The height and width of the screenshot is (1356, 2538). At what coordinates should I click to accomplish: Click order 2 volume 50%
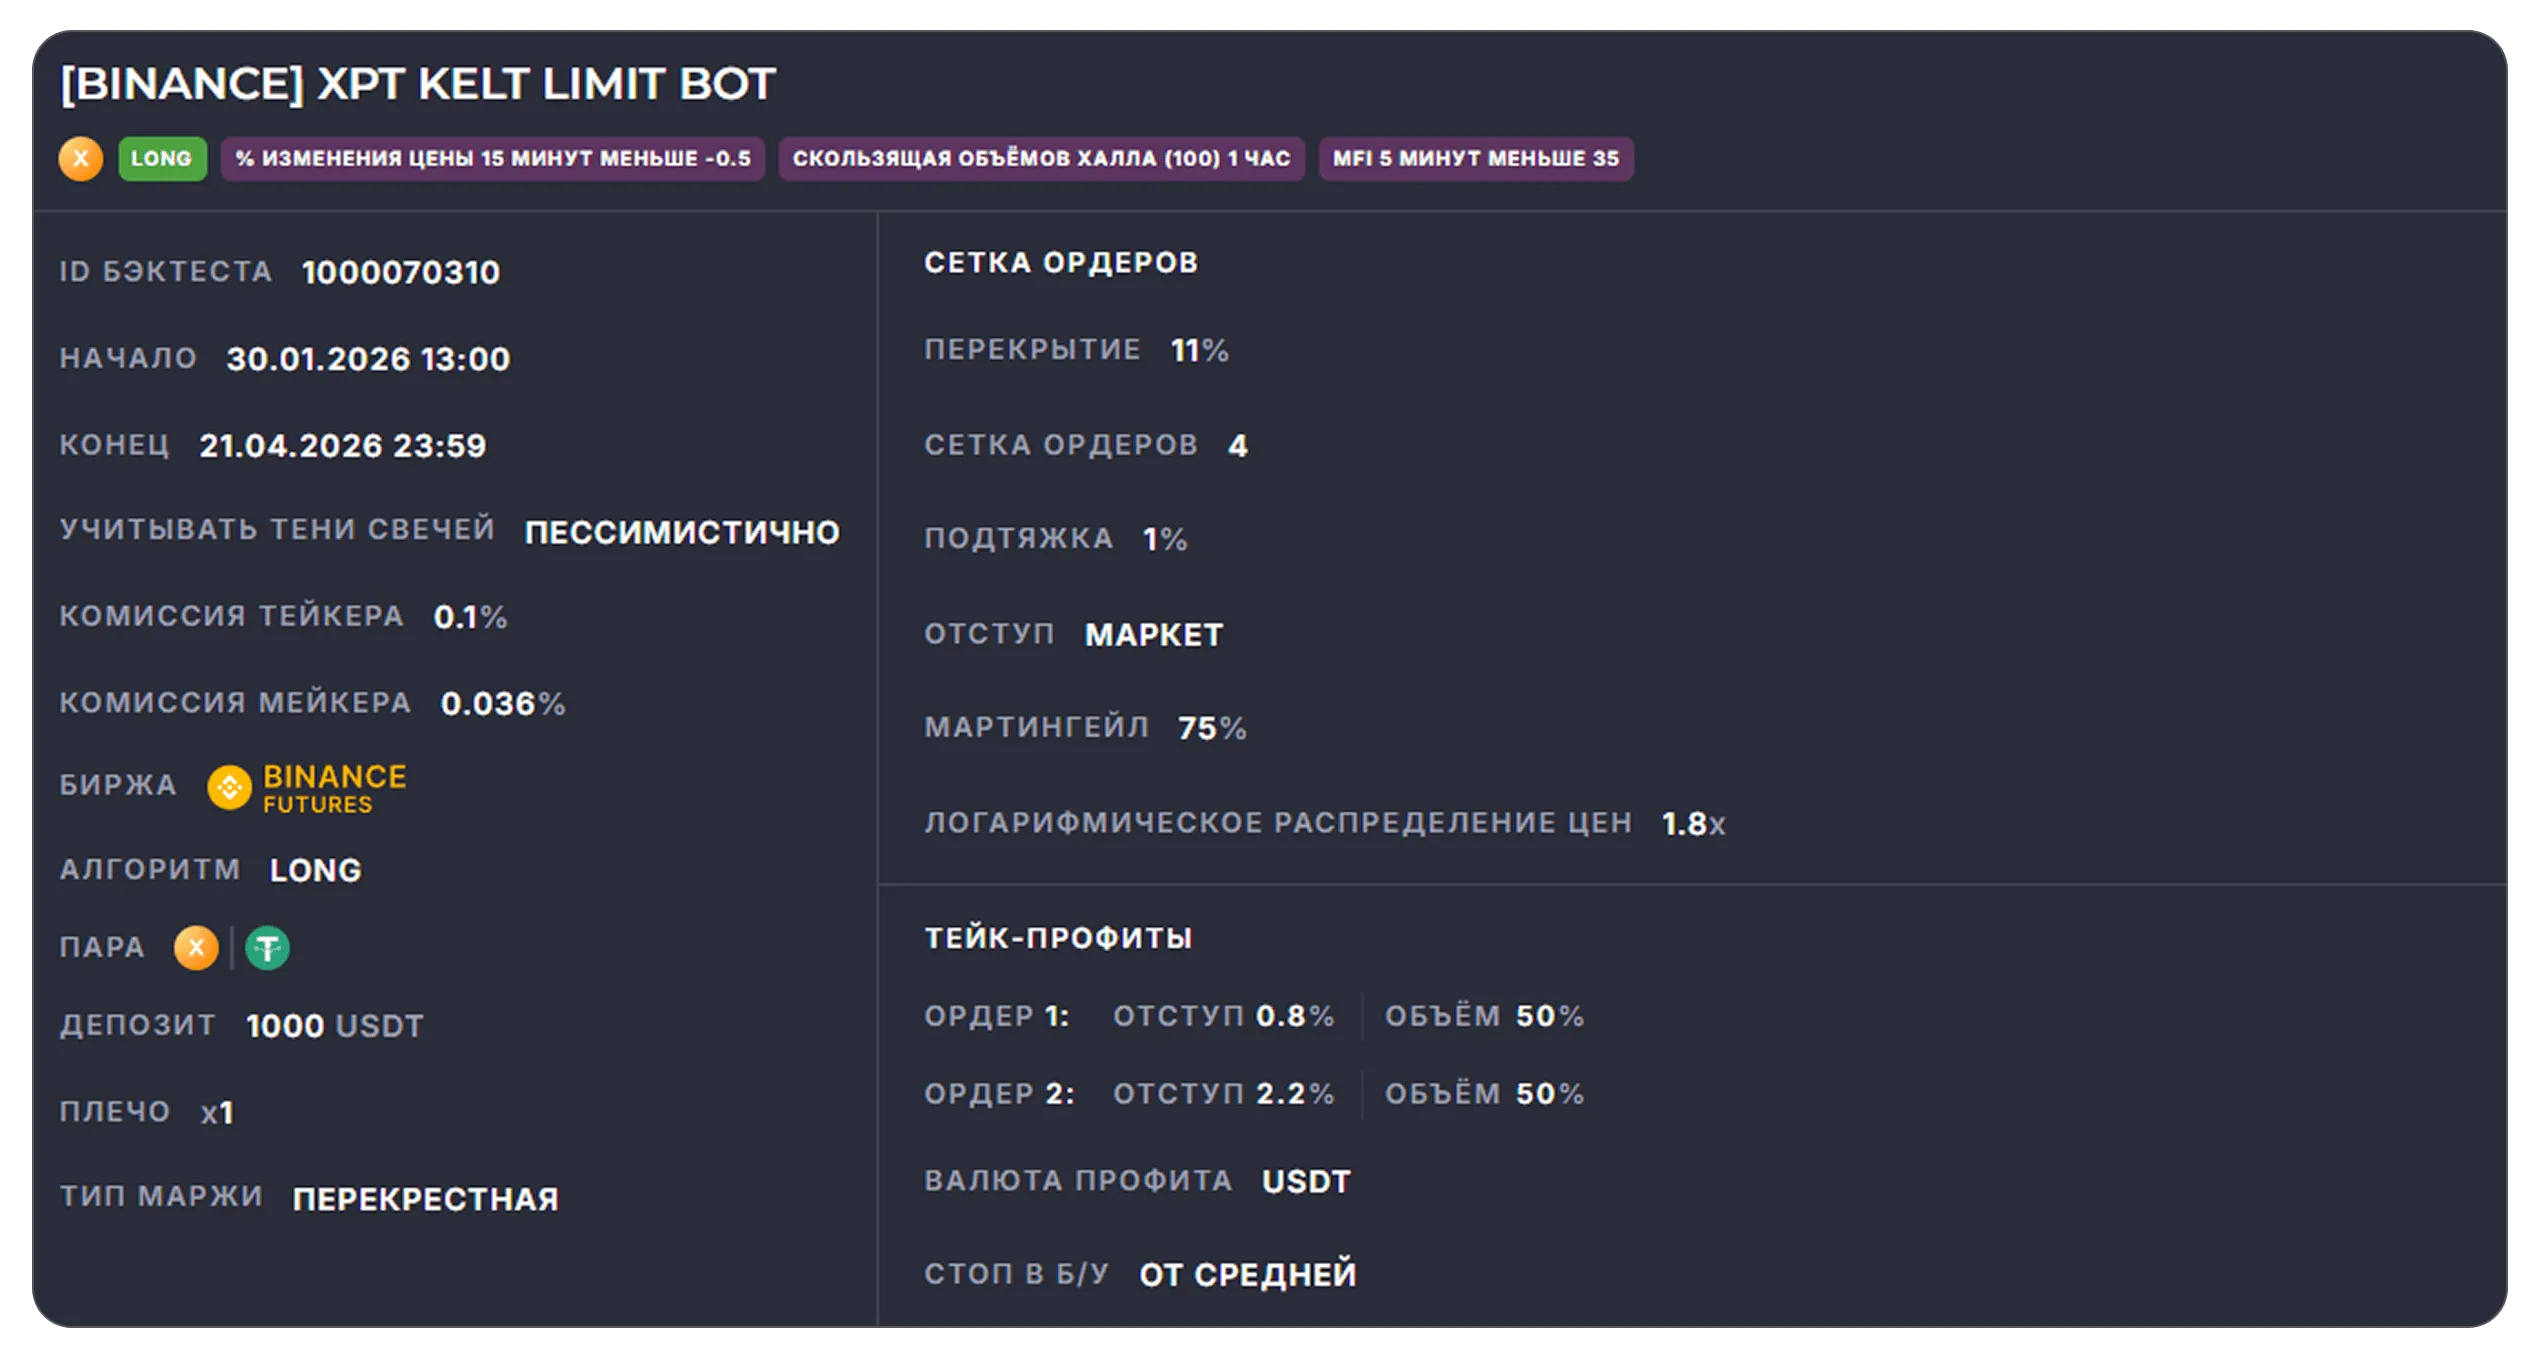click(x=1550, y=1094)
